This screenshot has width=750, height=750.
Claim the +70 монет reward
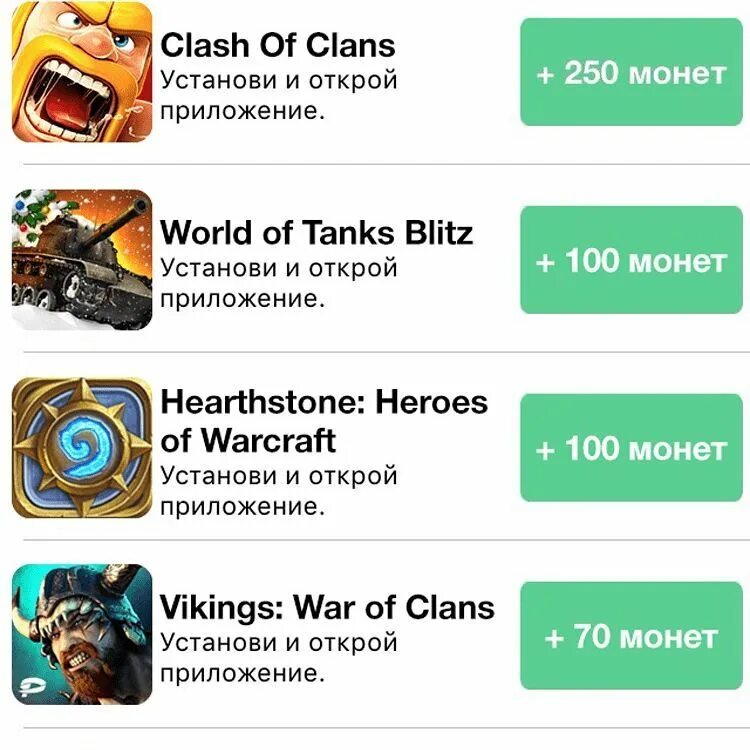631,636
